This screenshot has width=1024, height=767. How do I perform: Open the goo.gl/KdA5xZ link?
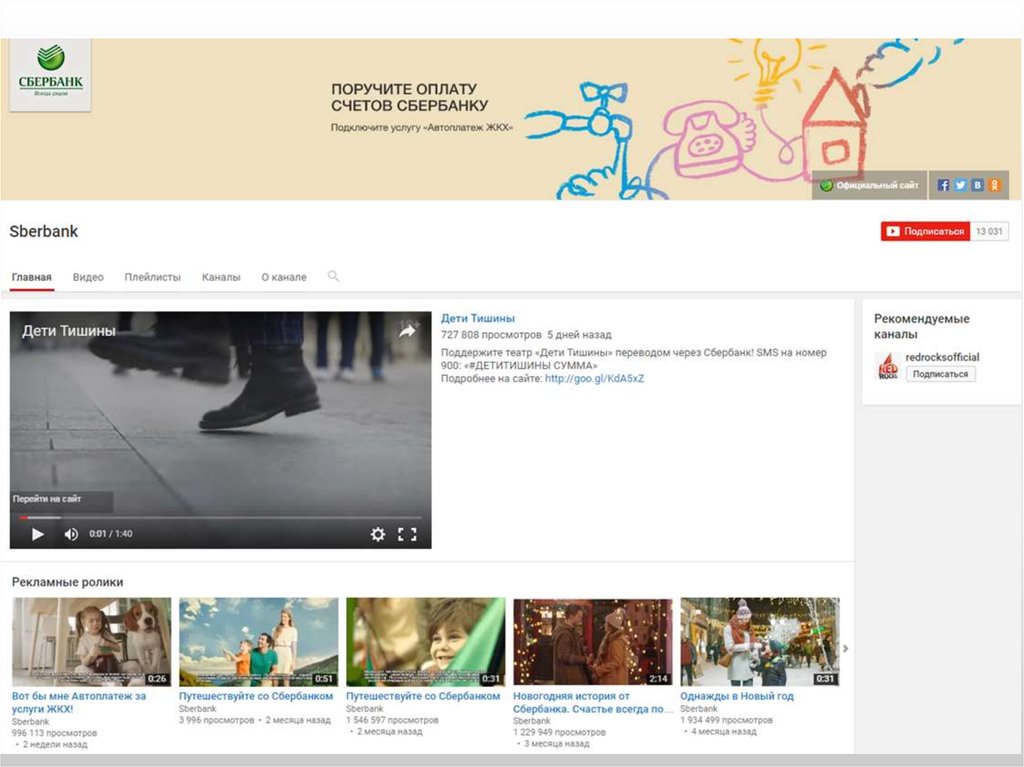594,379
